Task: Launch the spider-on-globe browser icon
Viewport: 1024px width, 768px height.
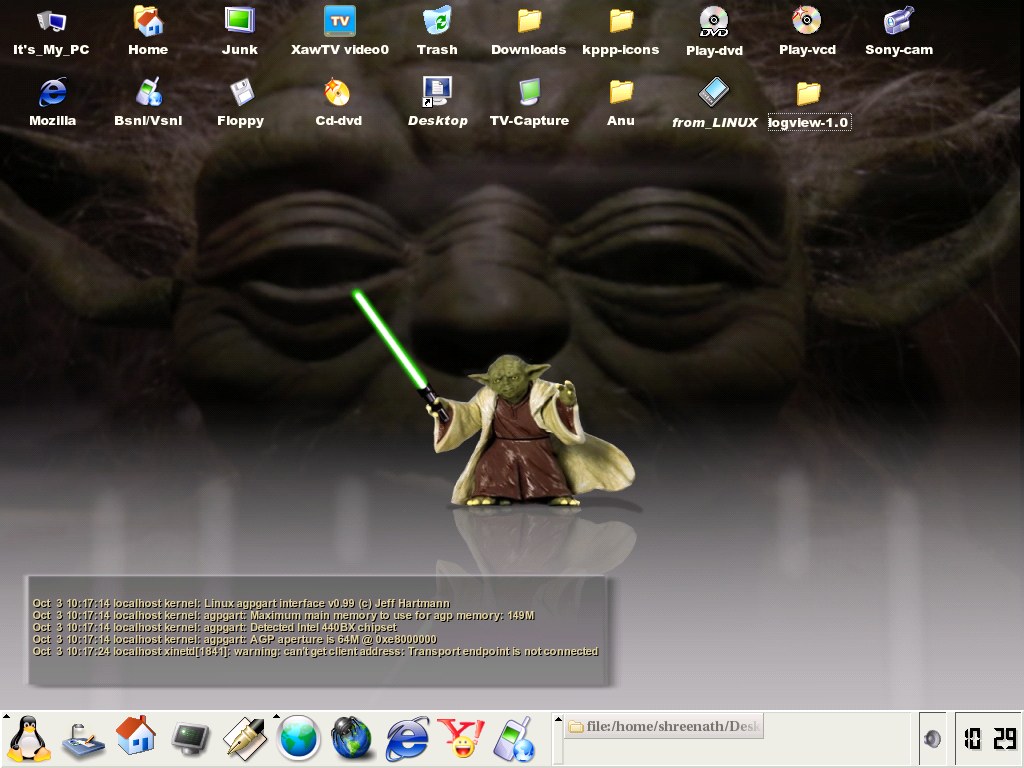Action: pos(352,739)
